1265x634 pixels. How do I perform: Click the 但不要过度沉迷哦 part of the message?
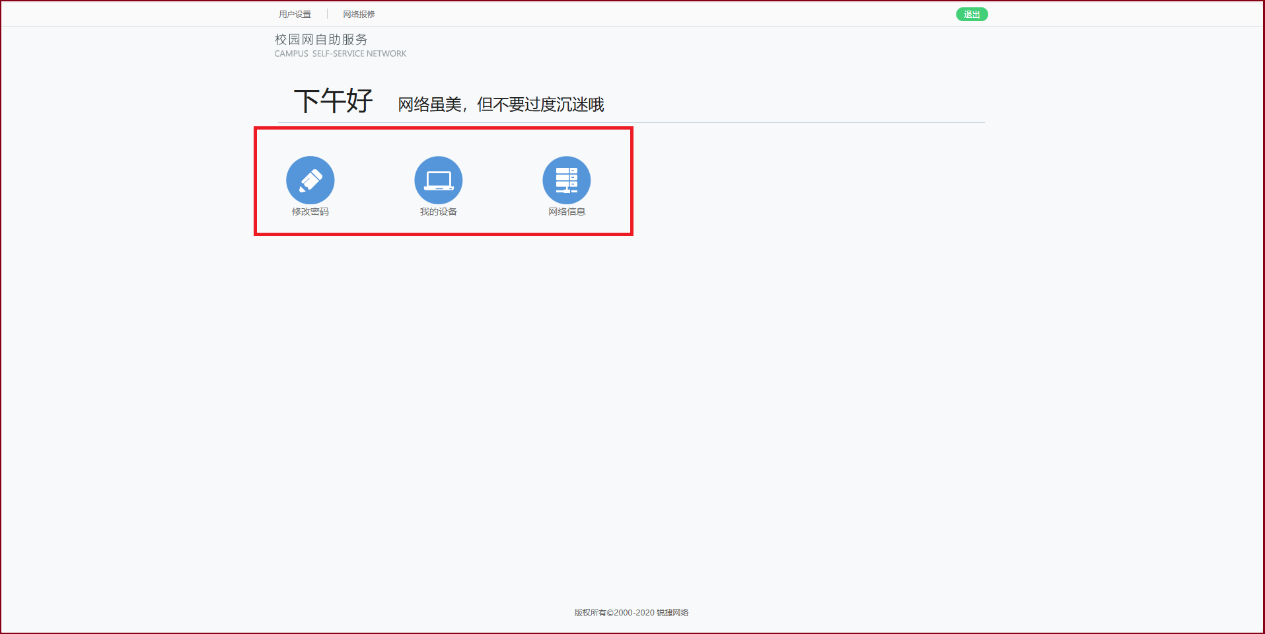(540, 105)
